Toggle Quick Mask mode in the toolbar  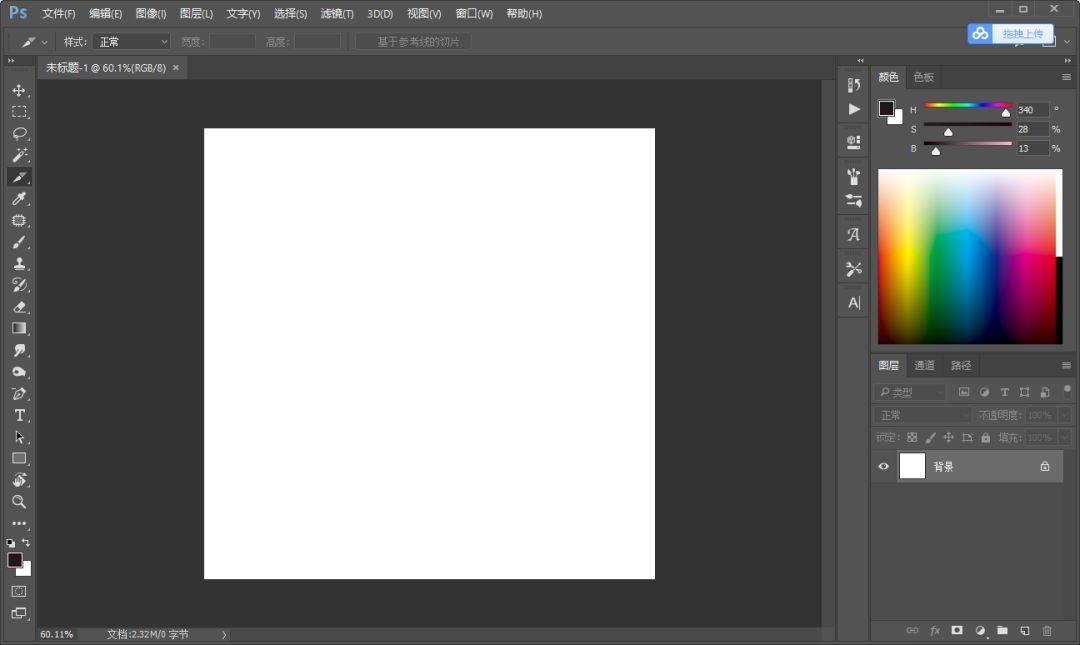(x=19, y=591)
